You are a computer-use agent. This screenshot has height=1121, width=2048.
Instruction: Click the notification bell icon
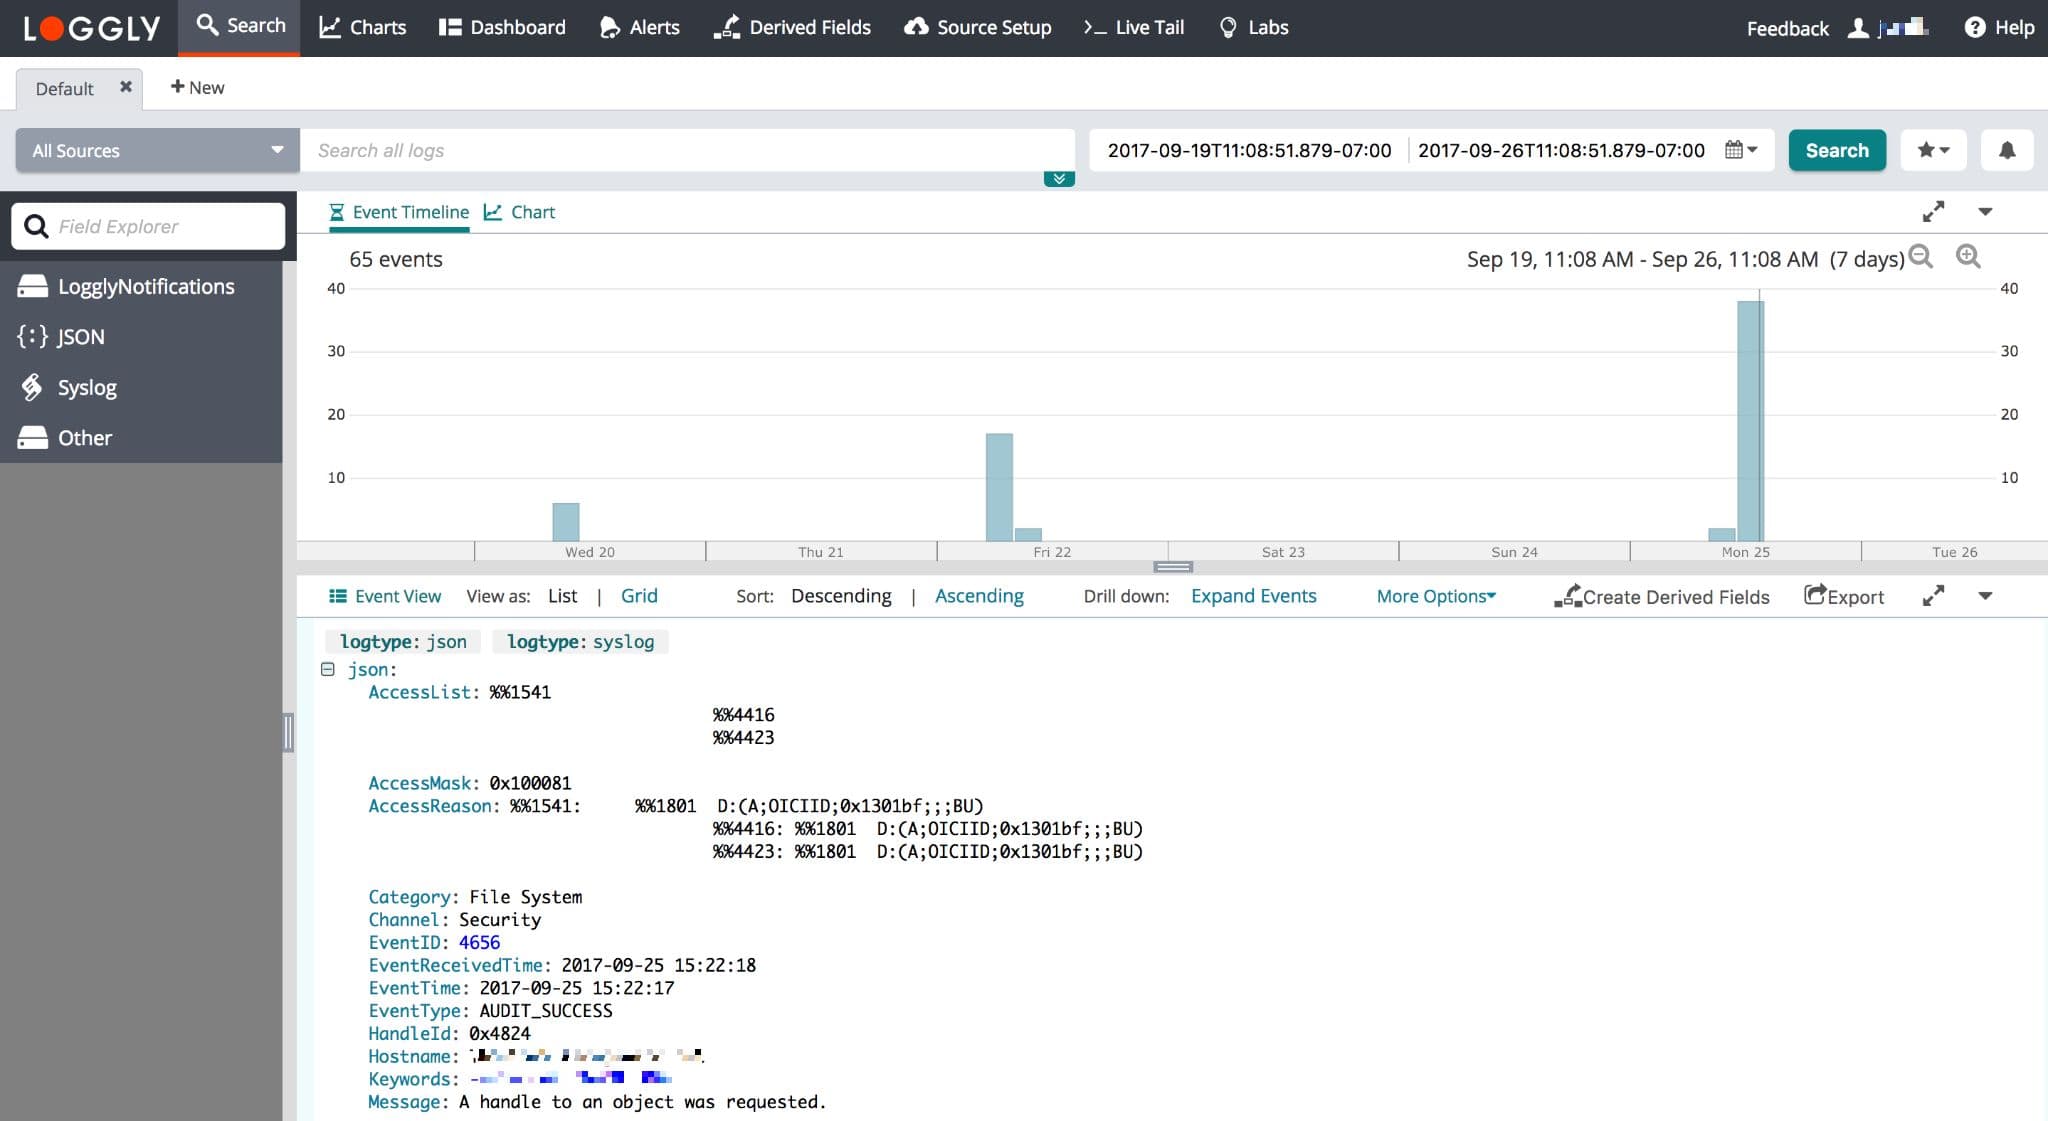(x=2007, y=149)
